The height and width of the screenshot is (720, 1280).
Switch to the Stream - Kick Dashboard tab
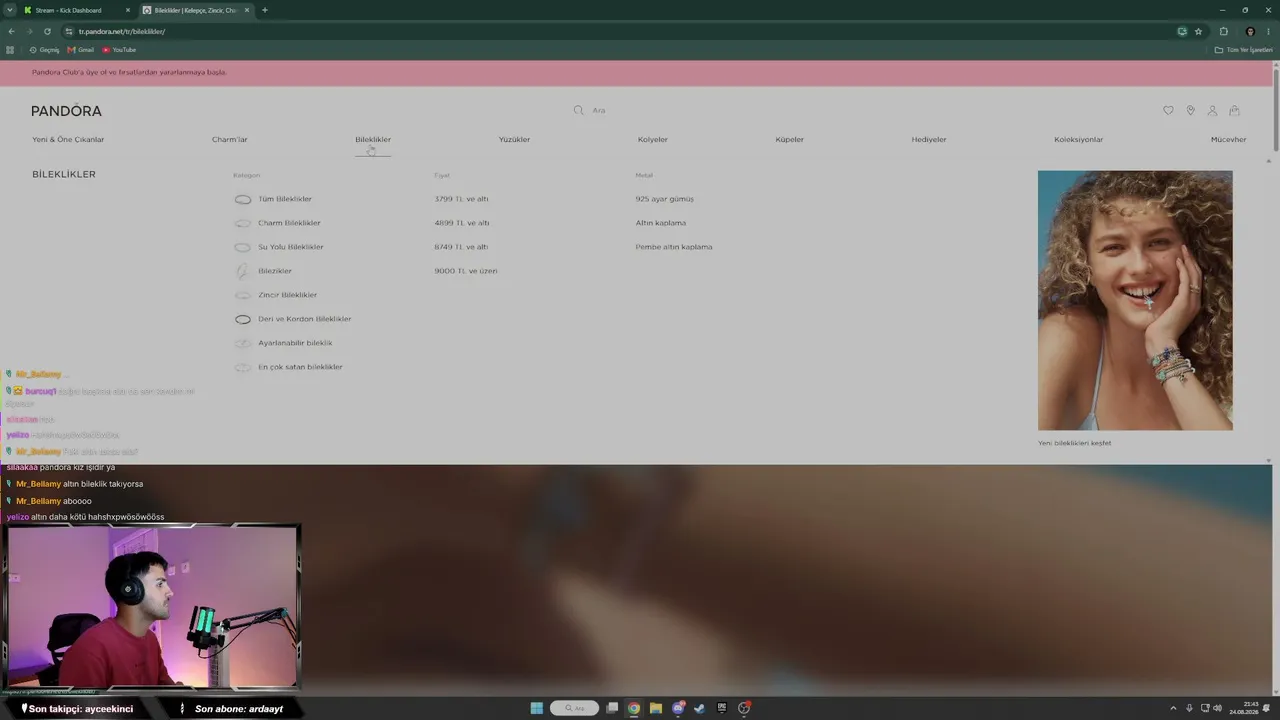pos(77,10)
